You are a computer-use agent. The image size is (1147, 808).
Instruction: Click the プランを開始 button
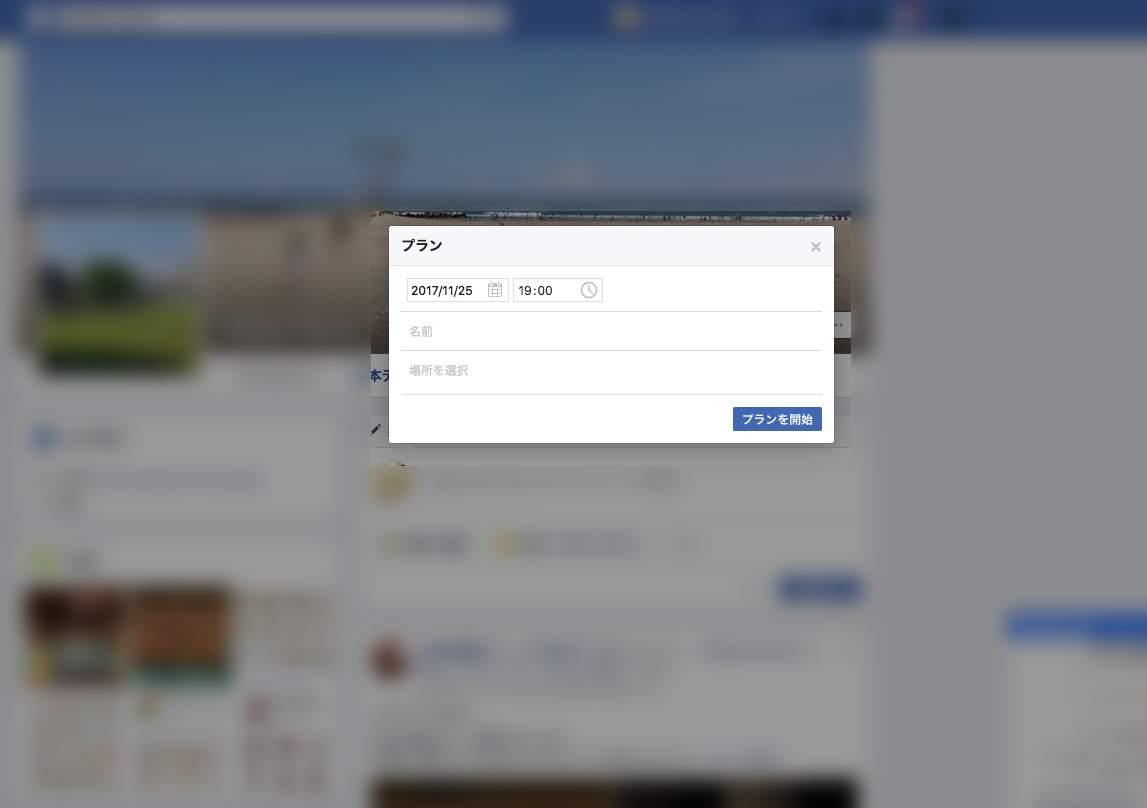pos(777,419)
